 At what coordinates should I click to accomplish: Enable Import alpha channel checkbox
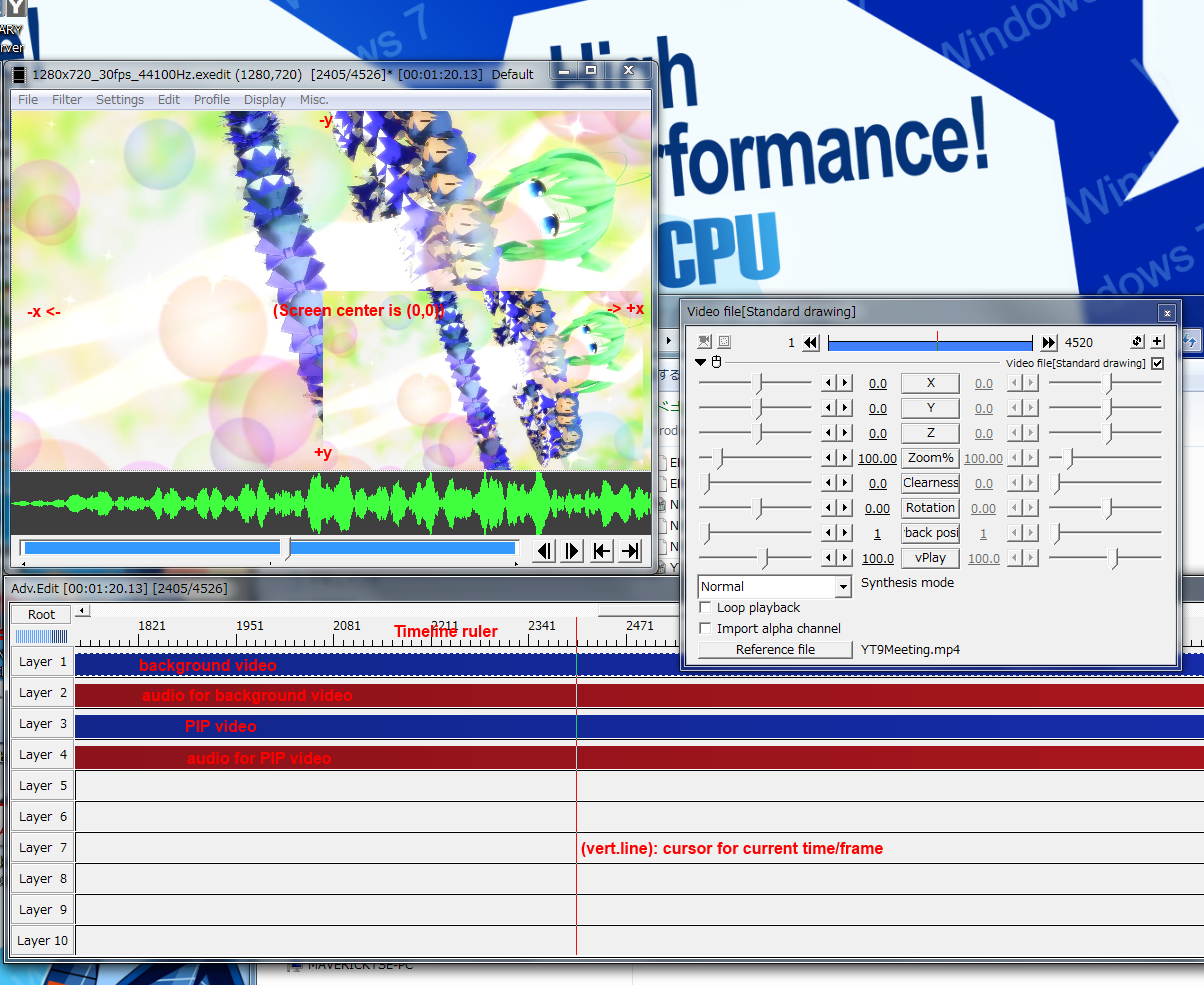coord(707,629)
